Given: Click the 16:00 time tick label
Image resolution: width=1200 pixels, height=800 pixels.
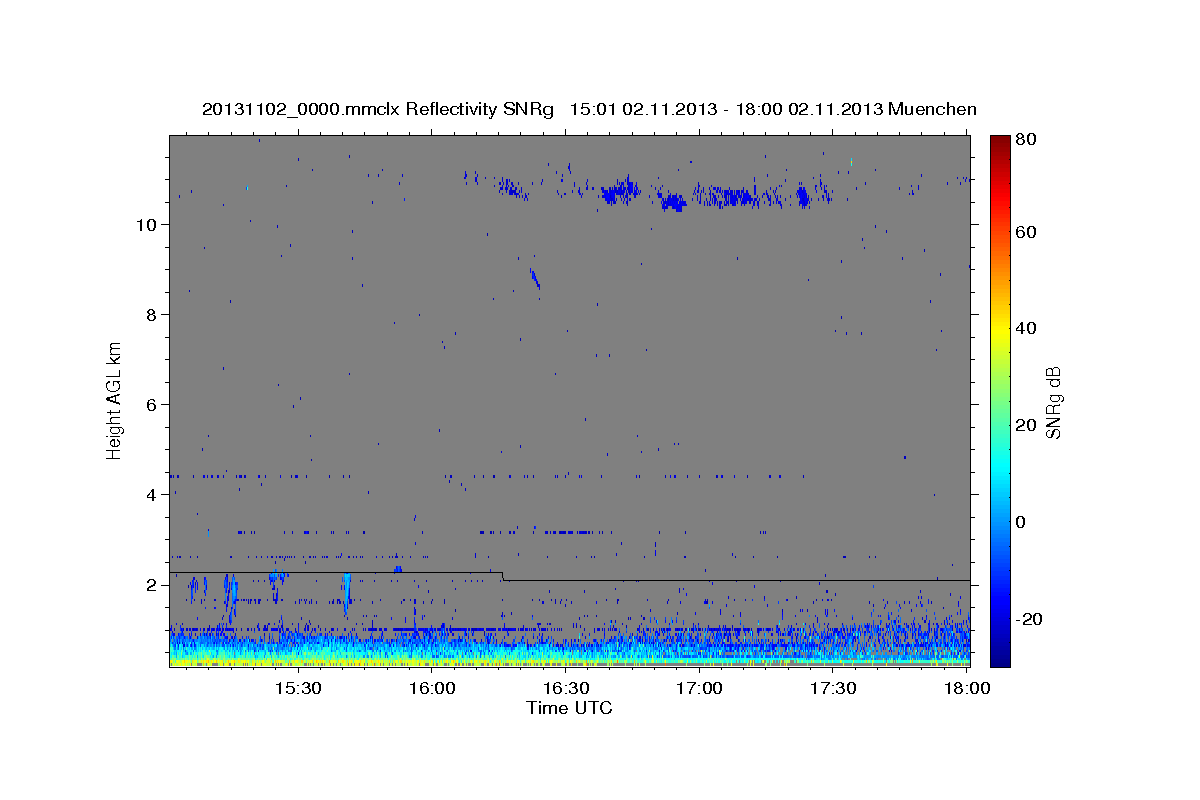Looking at the screenshot, I should 431,689.
